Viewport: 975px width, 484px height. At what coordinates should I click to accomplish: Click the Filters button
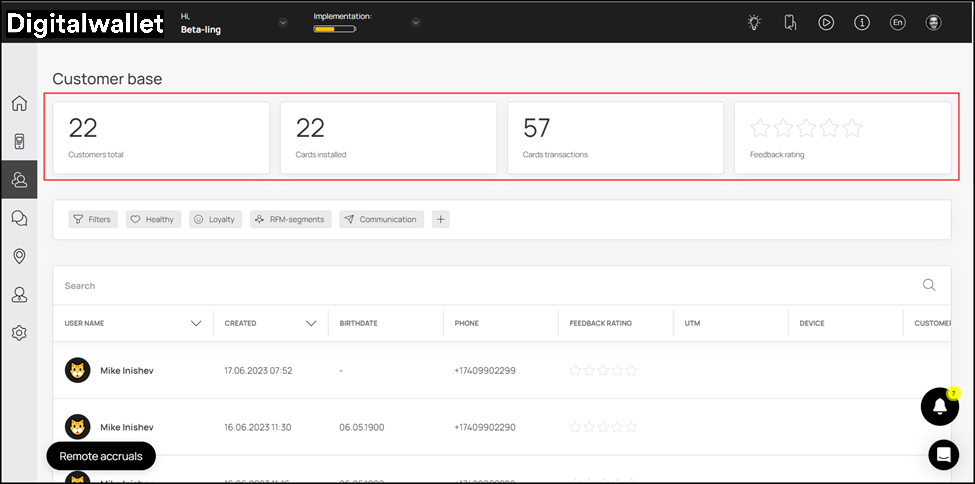click(x=92, y=219)
